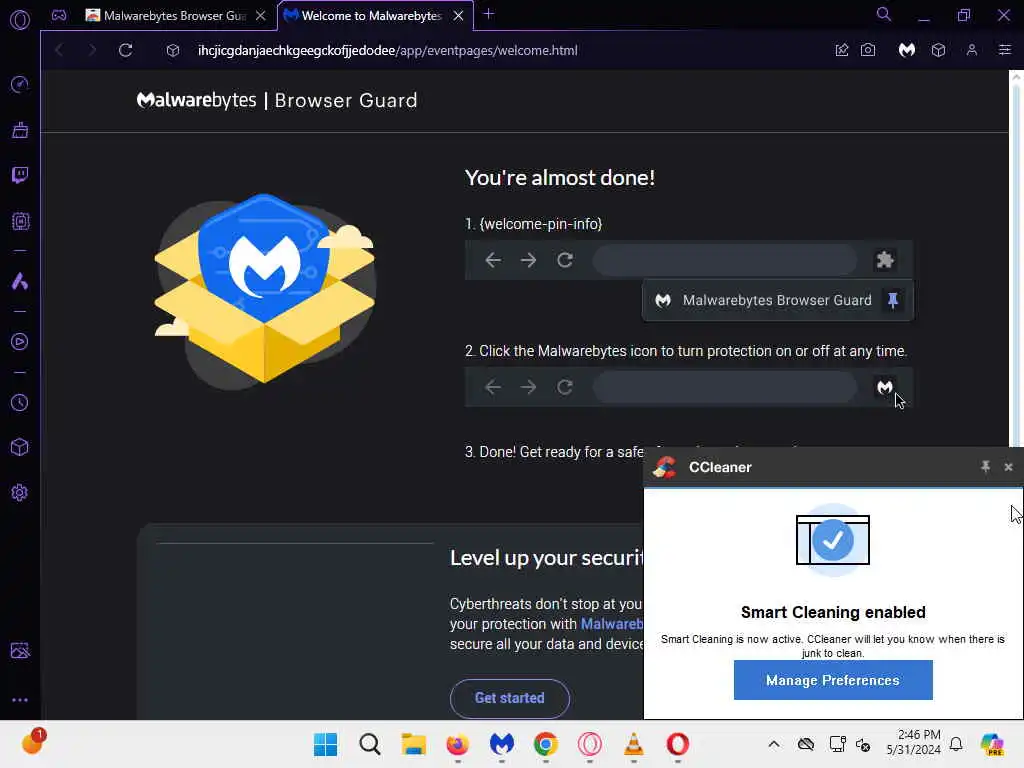Reload the current page
The width and height of the screenshot is (1024, 768).
point(125,50)
